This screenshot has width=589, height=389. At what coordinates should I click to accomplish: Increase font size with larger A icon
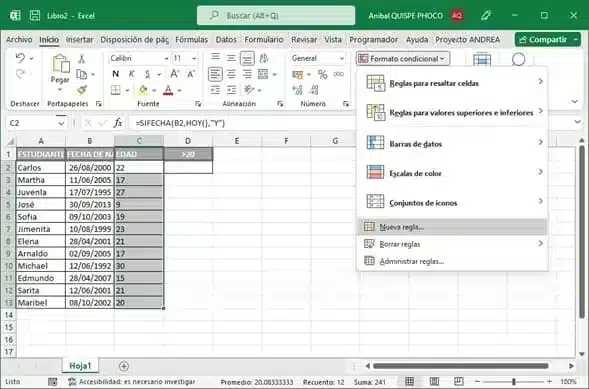pyautogui.click(x=175, y=74)
